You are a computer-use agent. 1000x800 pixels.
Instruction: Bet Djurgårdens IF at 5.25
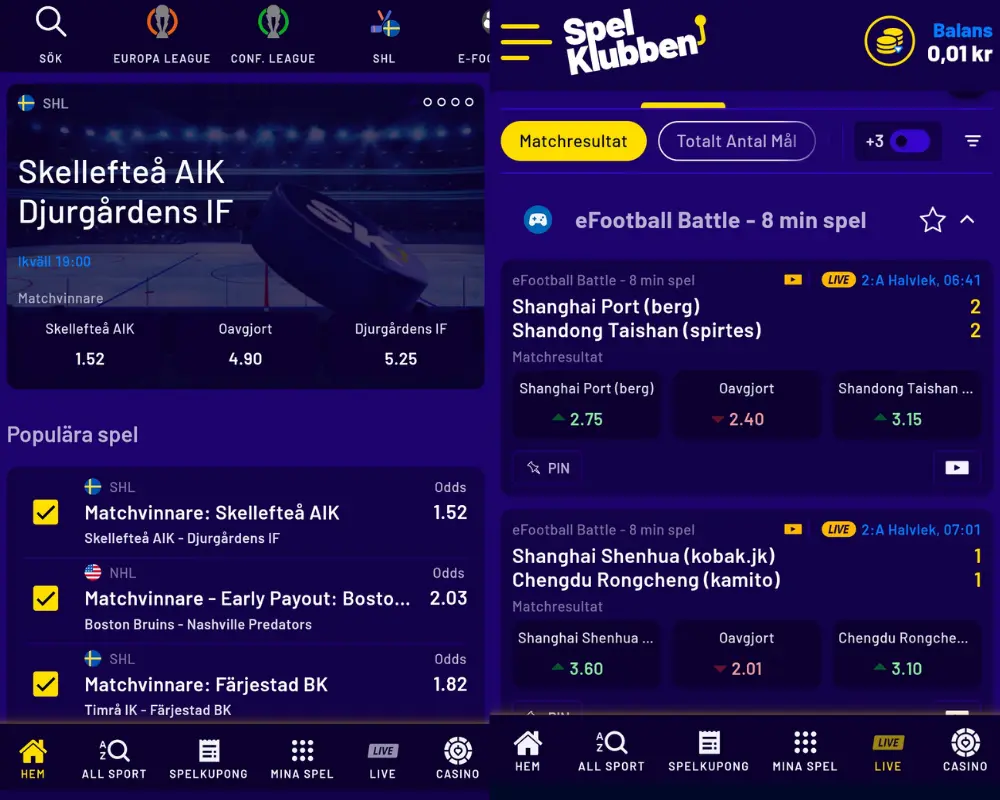401,344
